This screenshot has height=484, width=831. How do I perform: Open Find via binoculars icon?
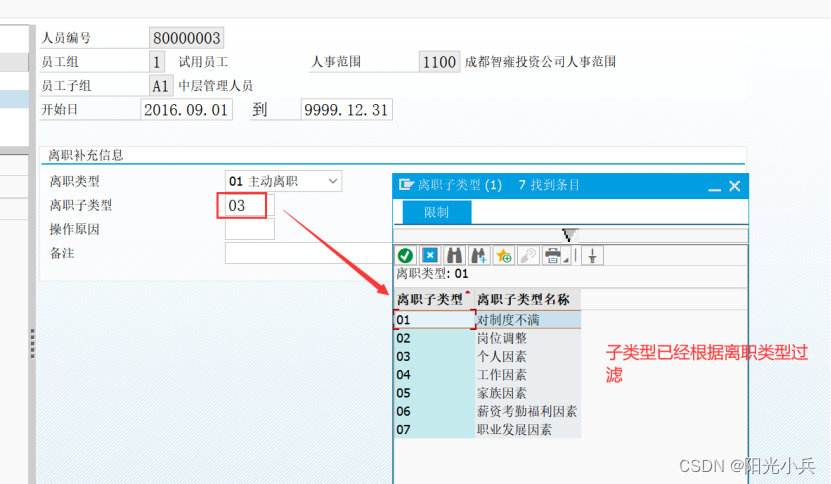click(454, 256)
